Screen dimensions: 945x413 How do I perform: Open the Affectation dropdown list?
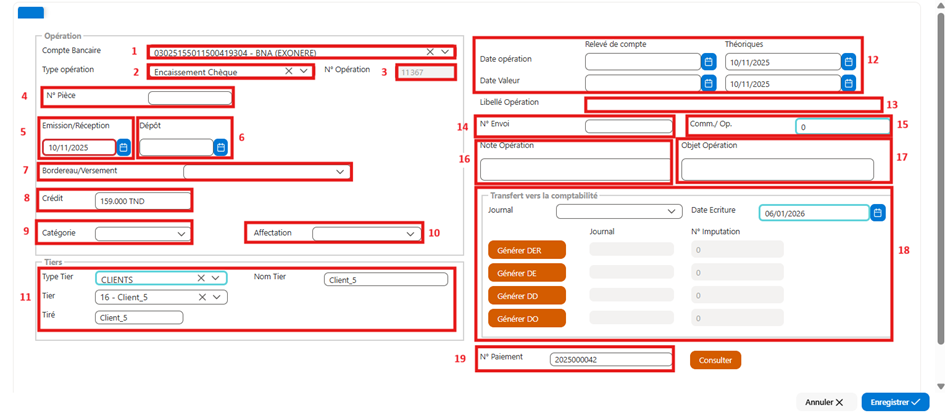tap(411, 233)
